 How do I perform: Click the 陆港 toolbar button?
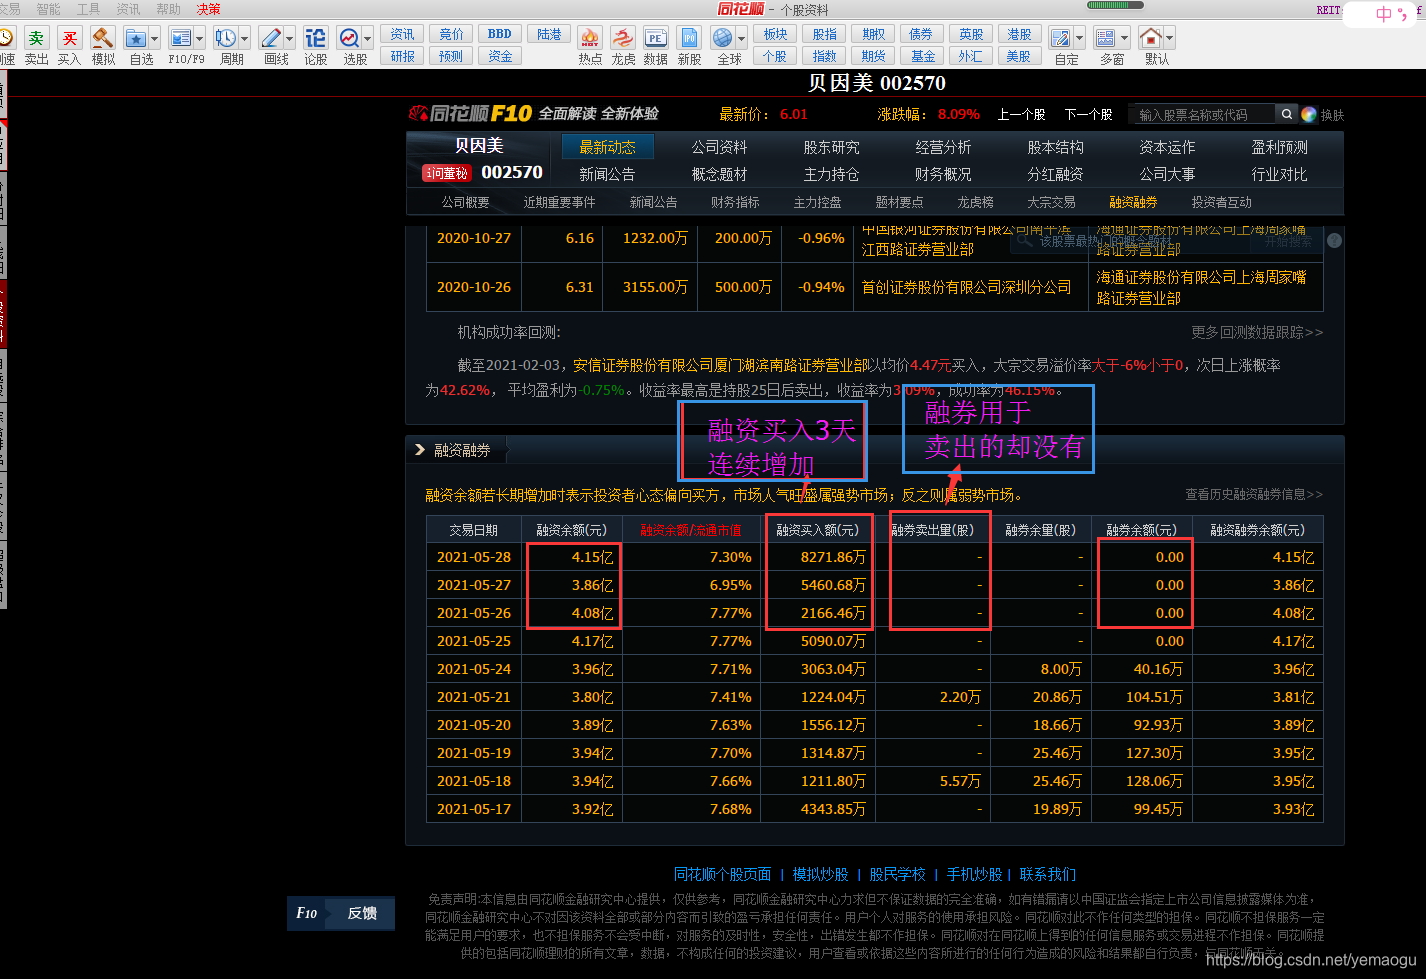point(549,34)
